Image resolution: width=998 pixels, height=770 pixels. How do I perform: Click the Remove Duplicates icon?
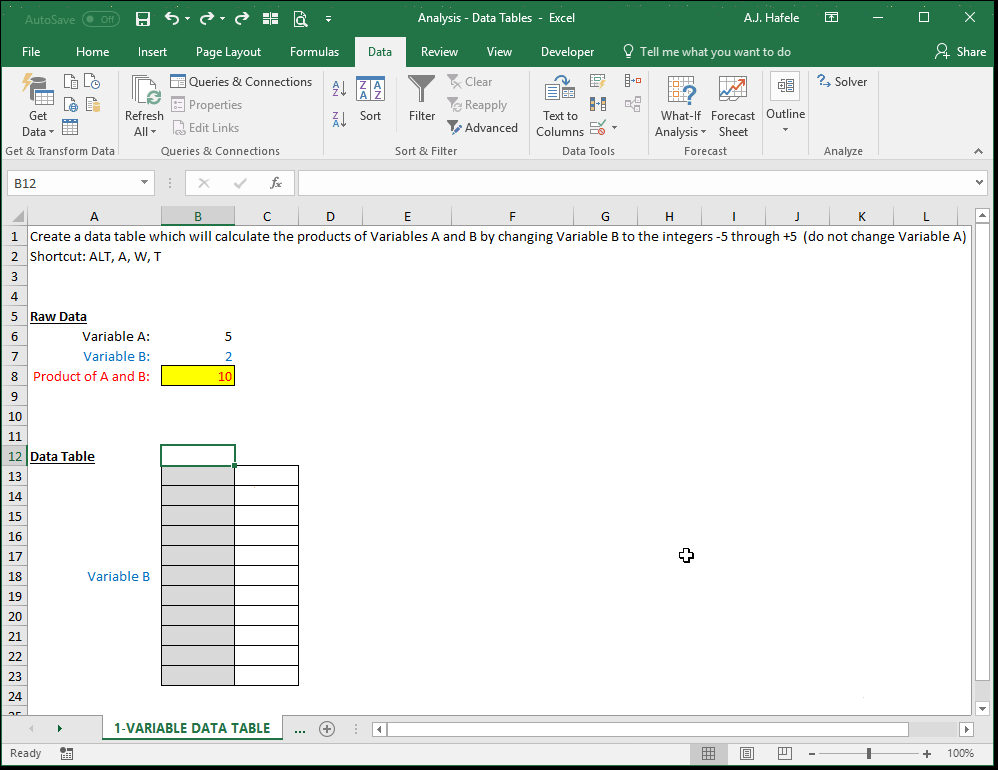pyautogui.click(x=598, y=104)
